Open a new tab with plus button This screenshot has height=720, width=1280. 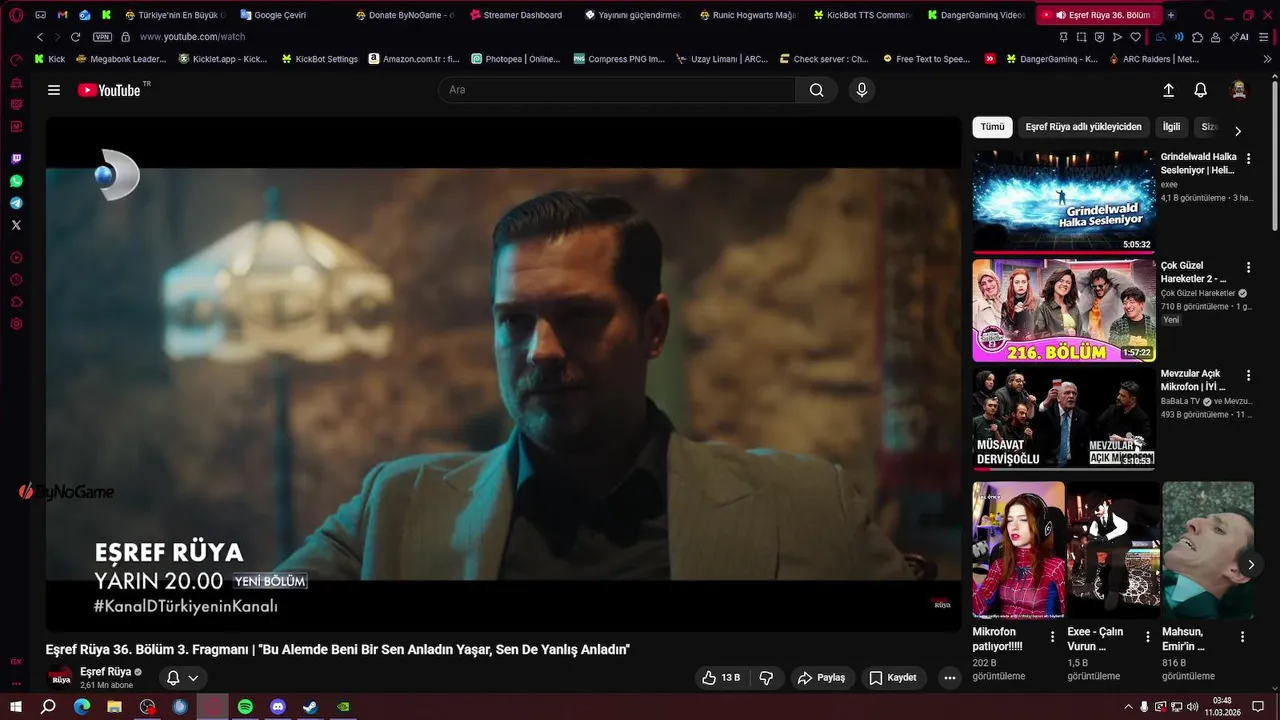(x=1171, y=15)
